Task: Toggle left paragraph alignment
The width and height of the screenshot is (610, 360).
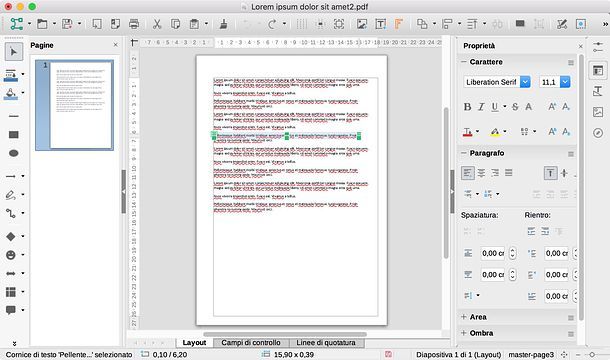Action: [468, 173]
